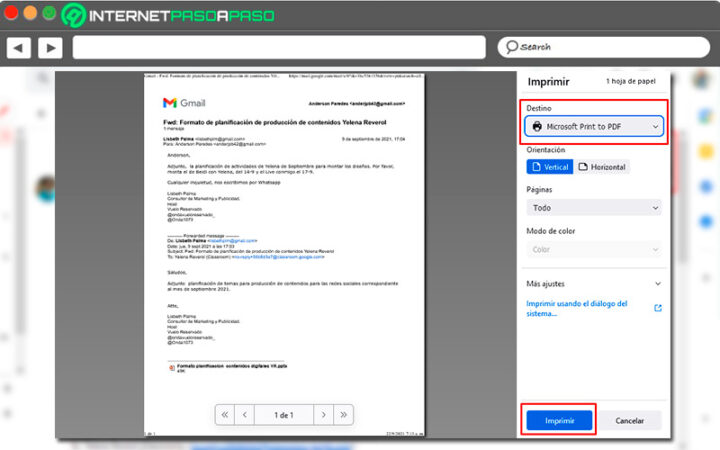Click the InternetPasoaPaso logo icon
This screenshot has width=720, height=450.
coord(73,15)
